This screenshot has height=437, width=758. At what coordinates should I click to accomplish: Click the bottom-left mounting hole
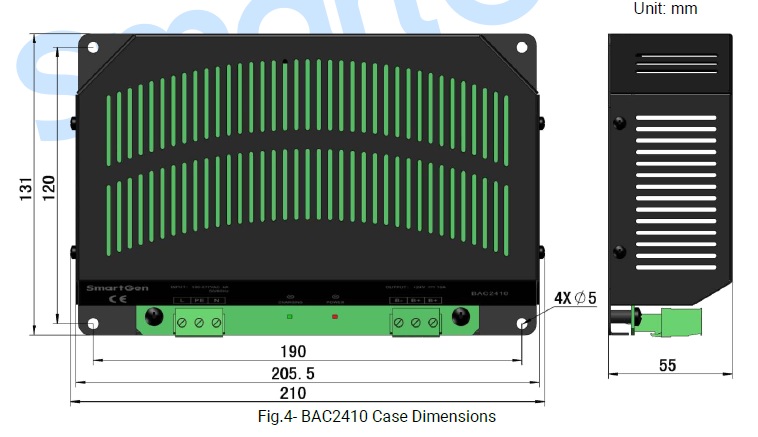click(x=93, y=323)
